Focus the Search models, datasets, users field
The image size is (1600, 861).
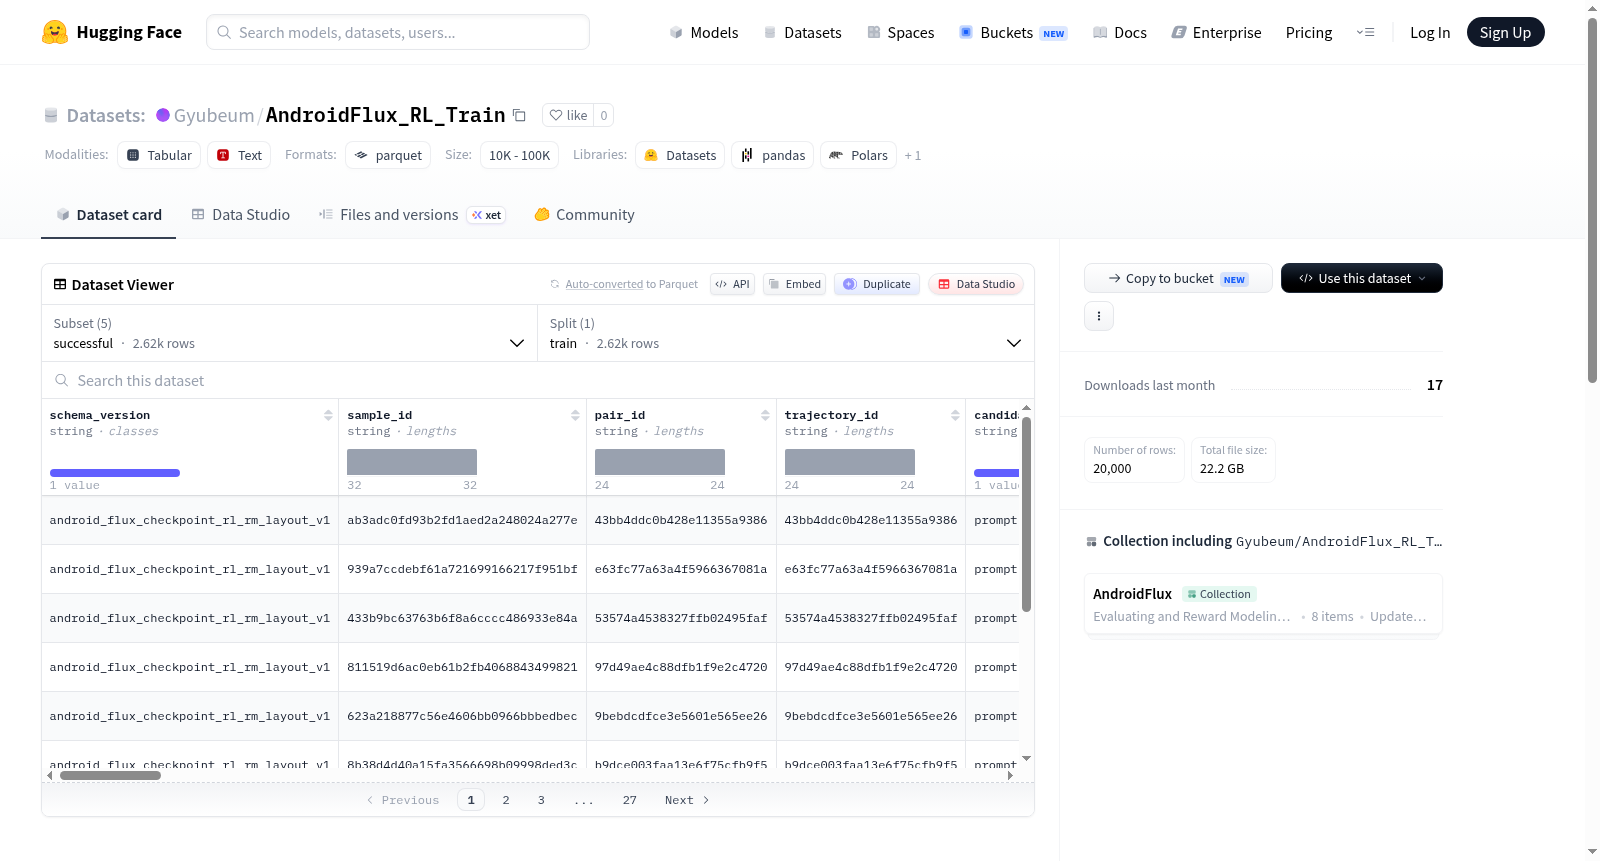tap(398, 32)
